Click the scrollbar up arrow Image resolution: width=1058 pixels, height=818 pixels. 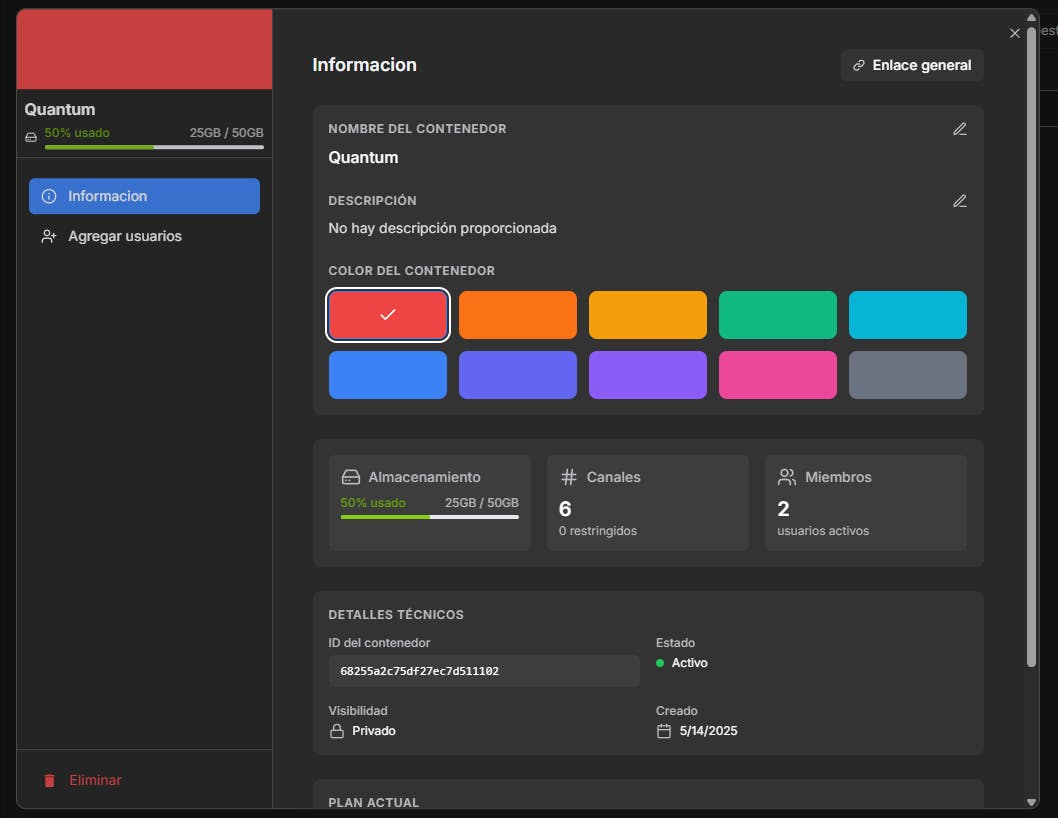click(x=1031, y=17)
